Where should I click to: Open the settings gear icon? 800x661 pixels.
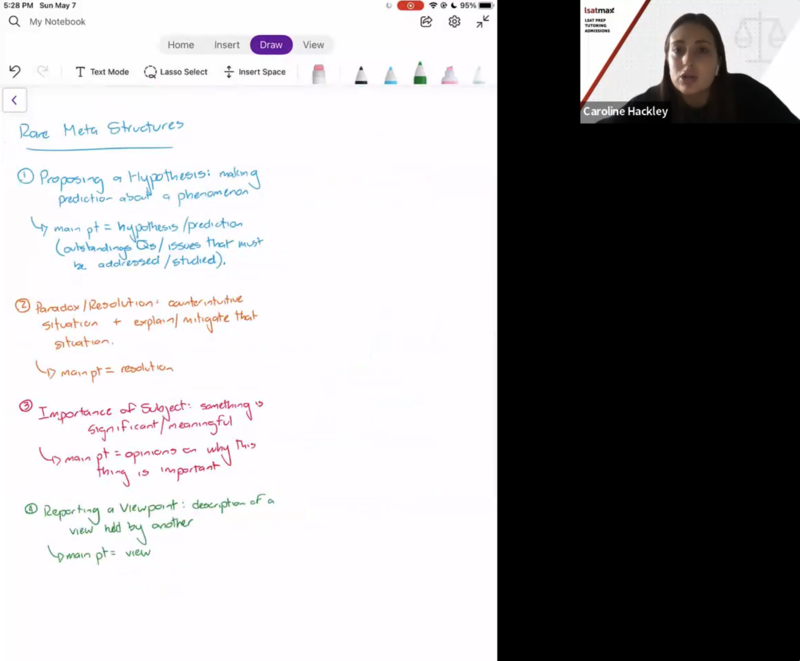tap(454, 21)
